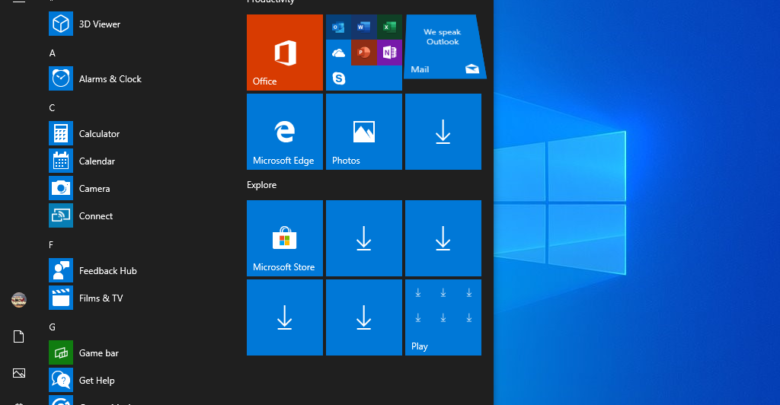
Task: Launch Alarms & Clock from the app list
Action: [x=95, y=79]
